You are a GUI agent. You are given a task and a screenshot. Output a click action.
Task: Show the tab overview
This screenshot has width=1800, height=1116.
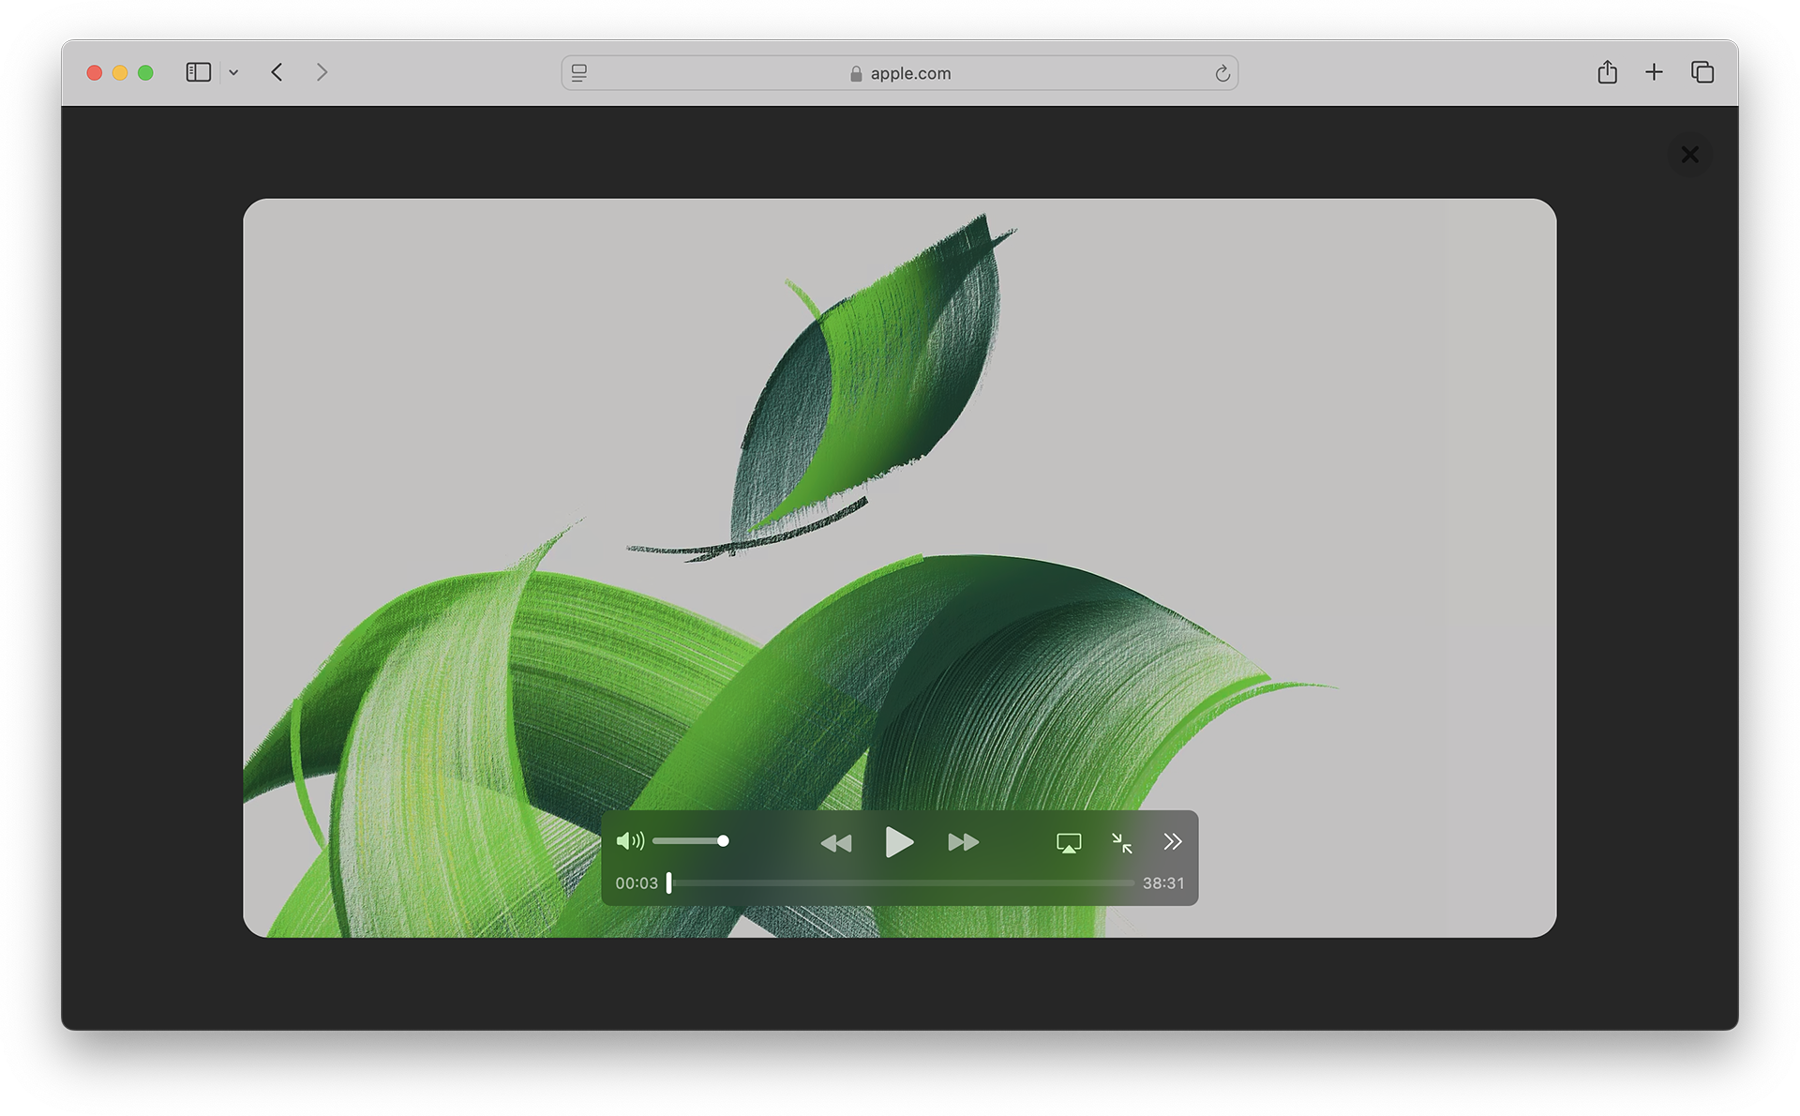click(x=1702, y=72)
